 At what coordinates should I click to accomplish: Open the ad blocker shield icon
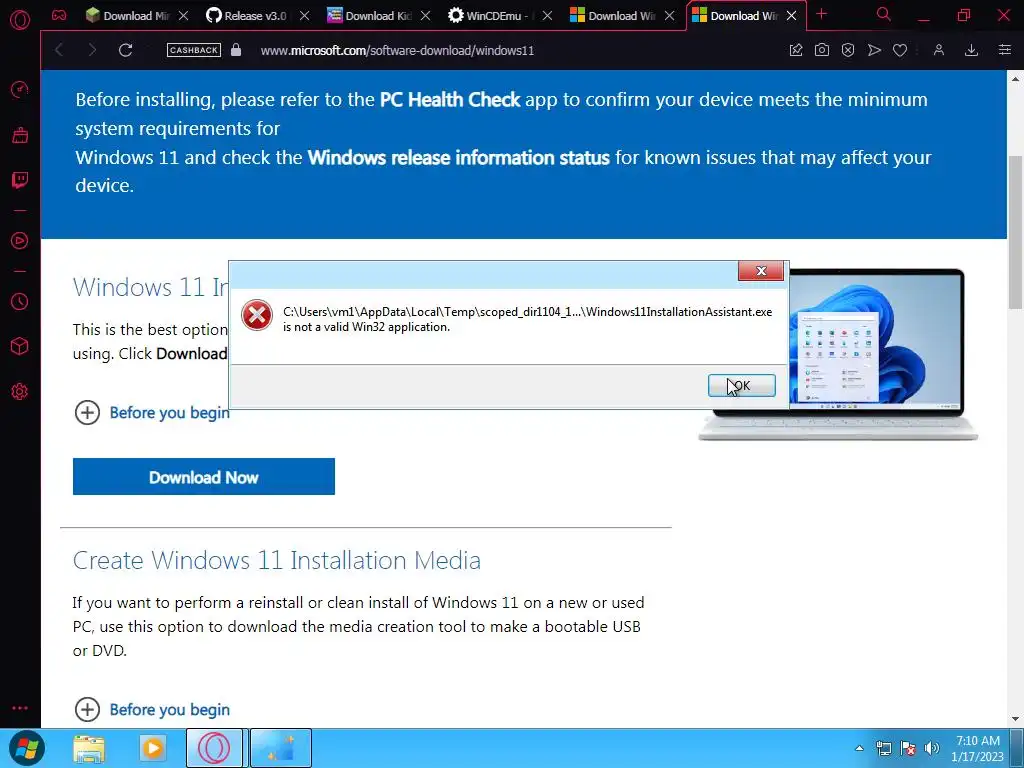tap(848, 50)
